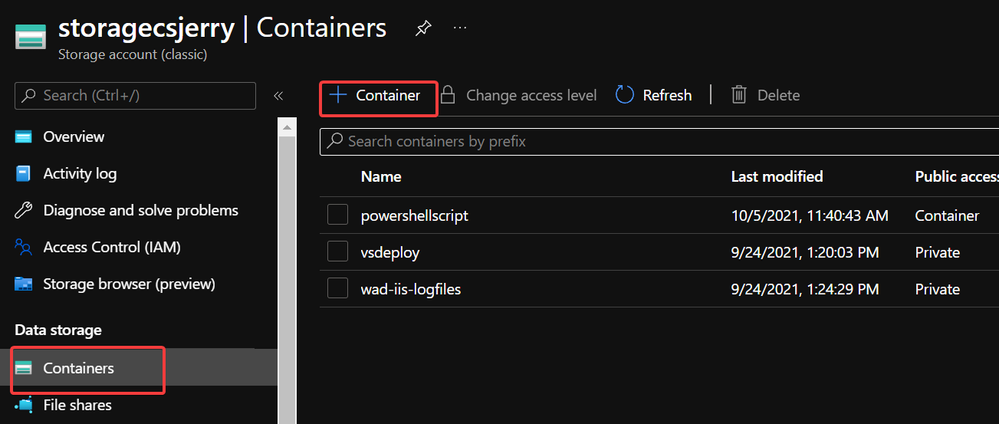999x424 pixels.
Task: Check the wad-iis-logfiles row checkbox
Action: tap(337, 289)
